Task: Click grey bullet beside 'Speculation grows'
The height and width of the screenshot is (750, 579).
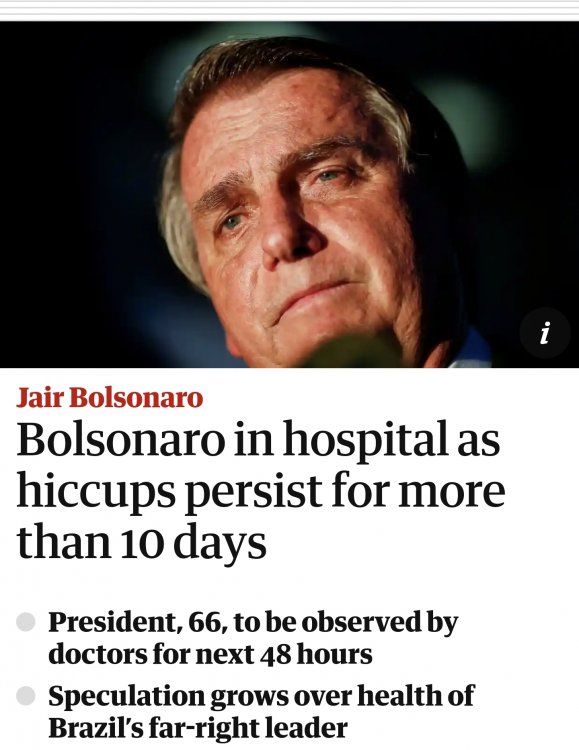Action: pos(26,695)
